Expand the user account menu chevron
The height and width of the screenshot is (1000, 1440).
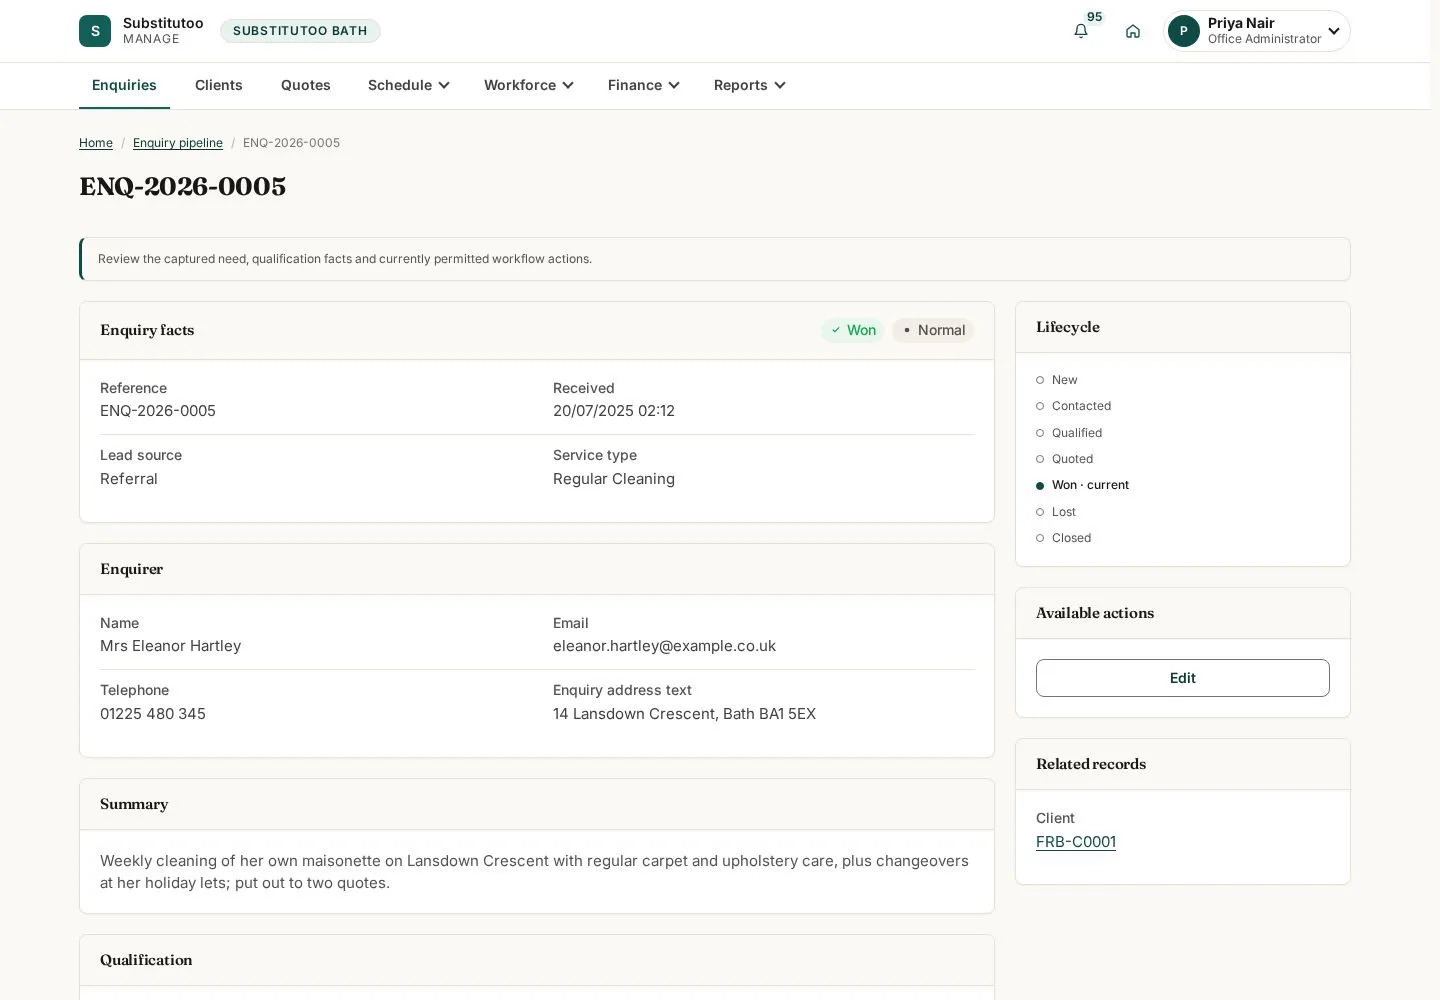tap(1334, 31)
